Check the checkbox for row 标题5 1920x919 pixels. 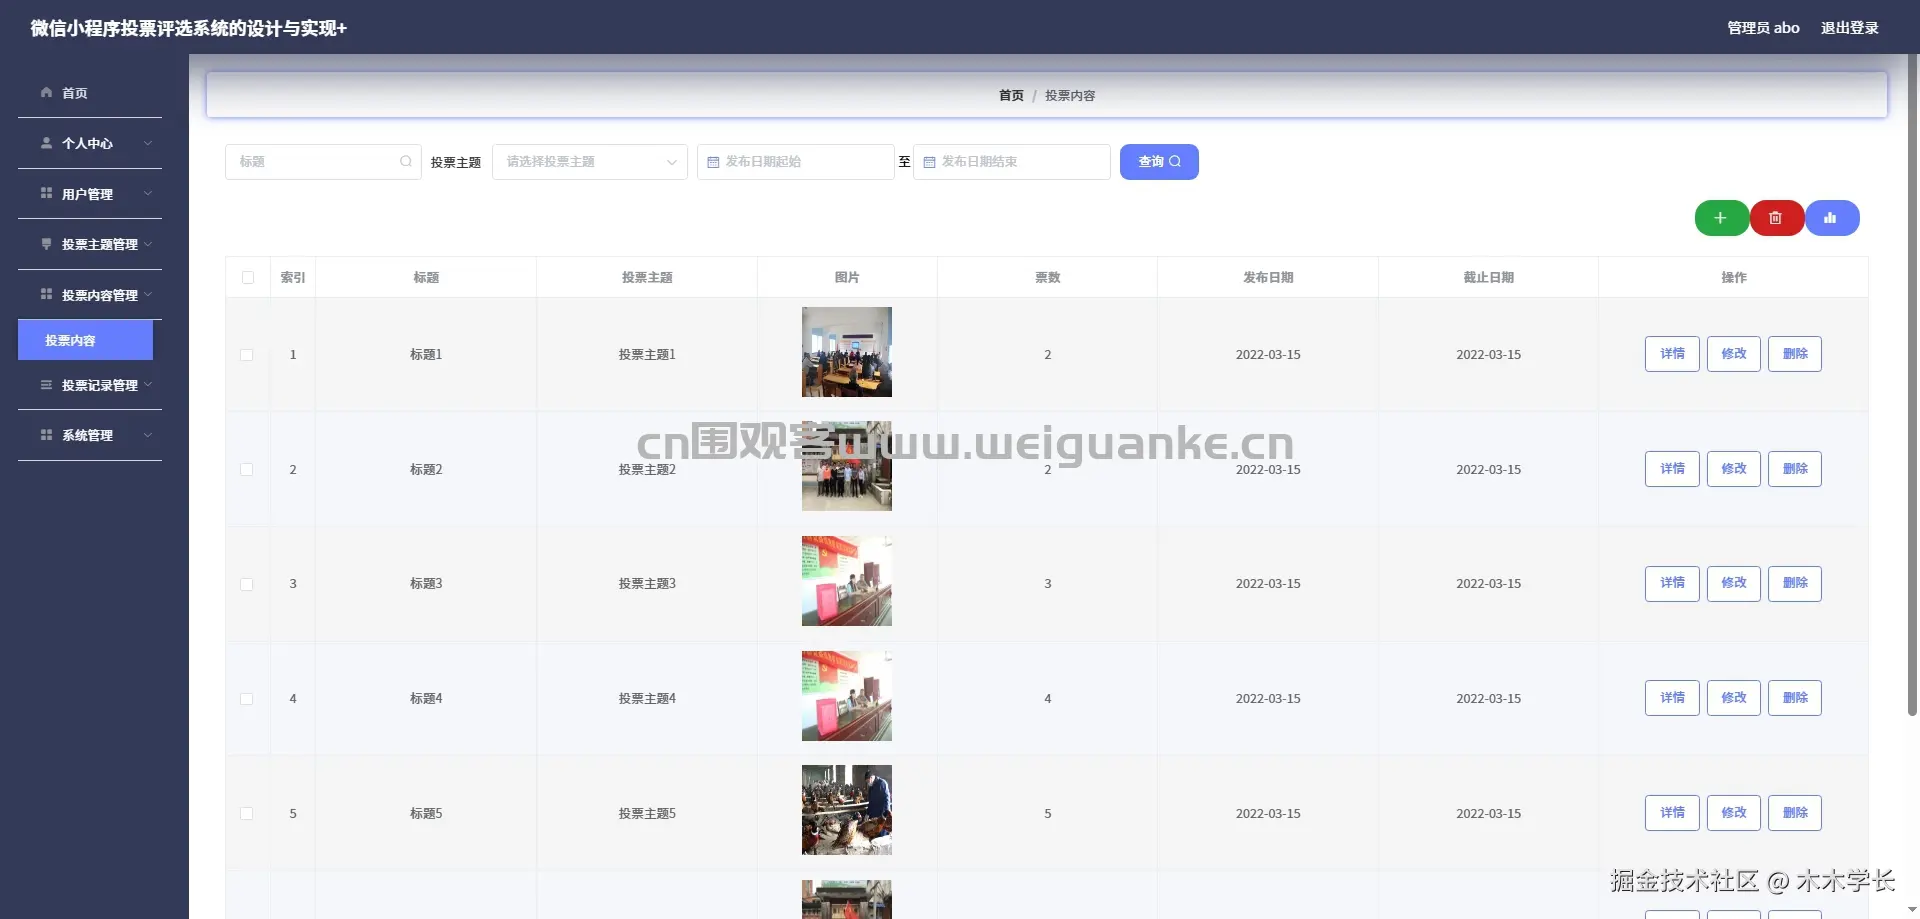coord(247,813)
